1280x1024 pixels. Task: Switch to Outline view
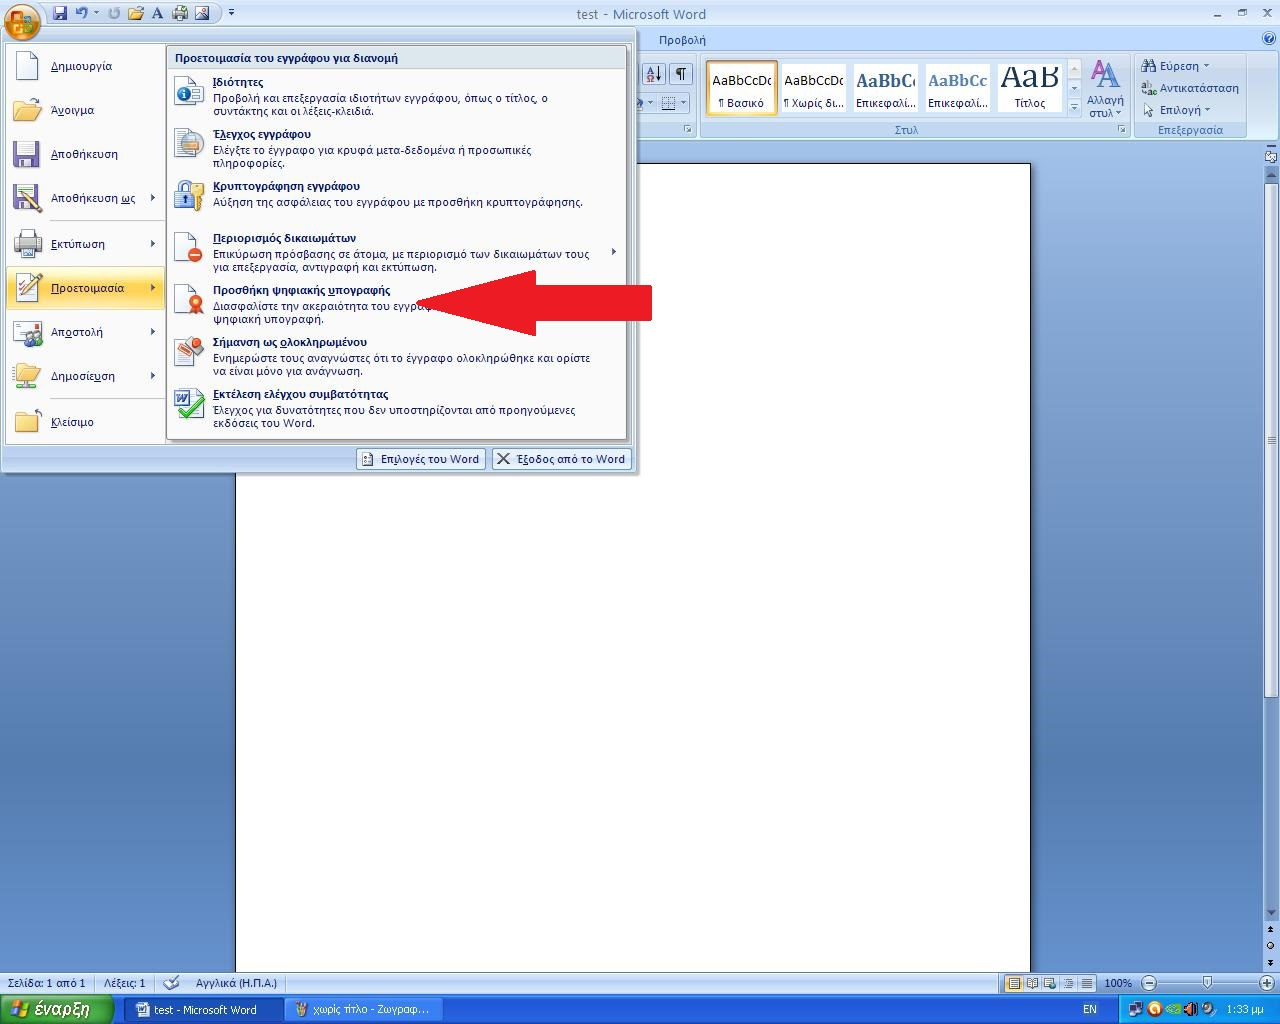(1068, 983)
